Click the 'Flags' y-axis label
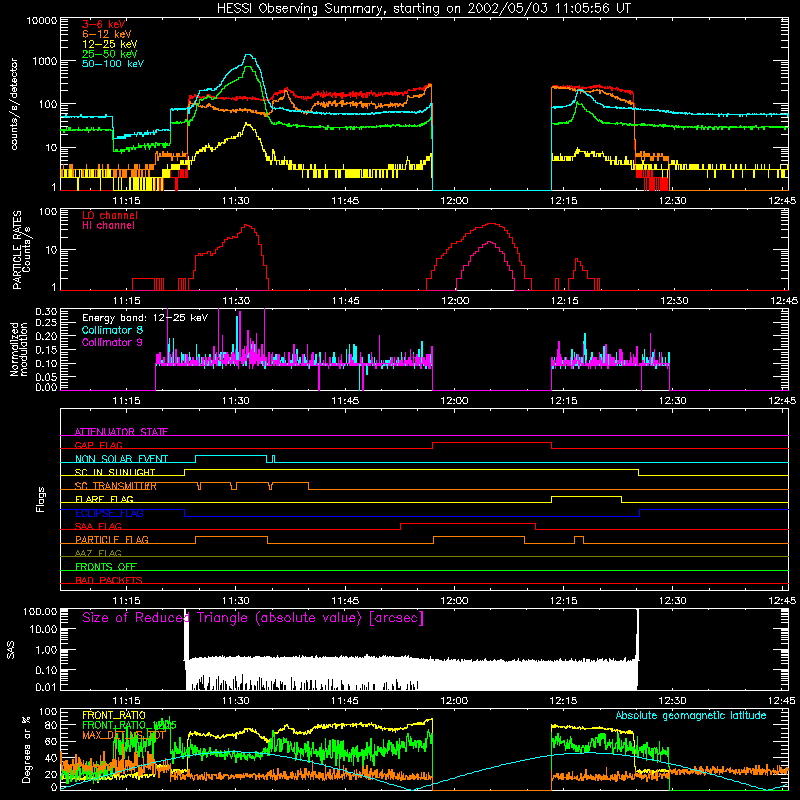 (40, 499)
